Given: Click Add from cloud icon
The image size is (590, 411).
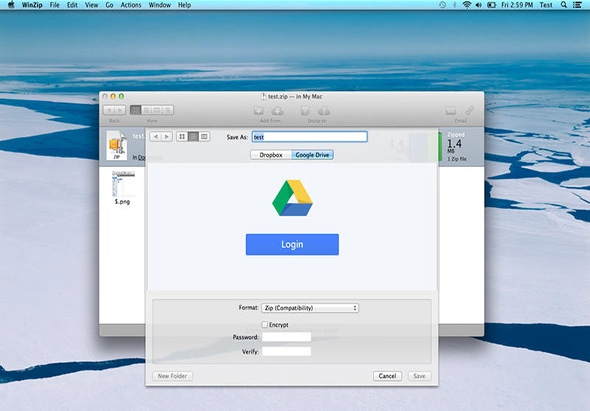Looking at the screenshot, I should pyautogui.click(x=277, y=110).
